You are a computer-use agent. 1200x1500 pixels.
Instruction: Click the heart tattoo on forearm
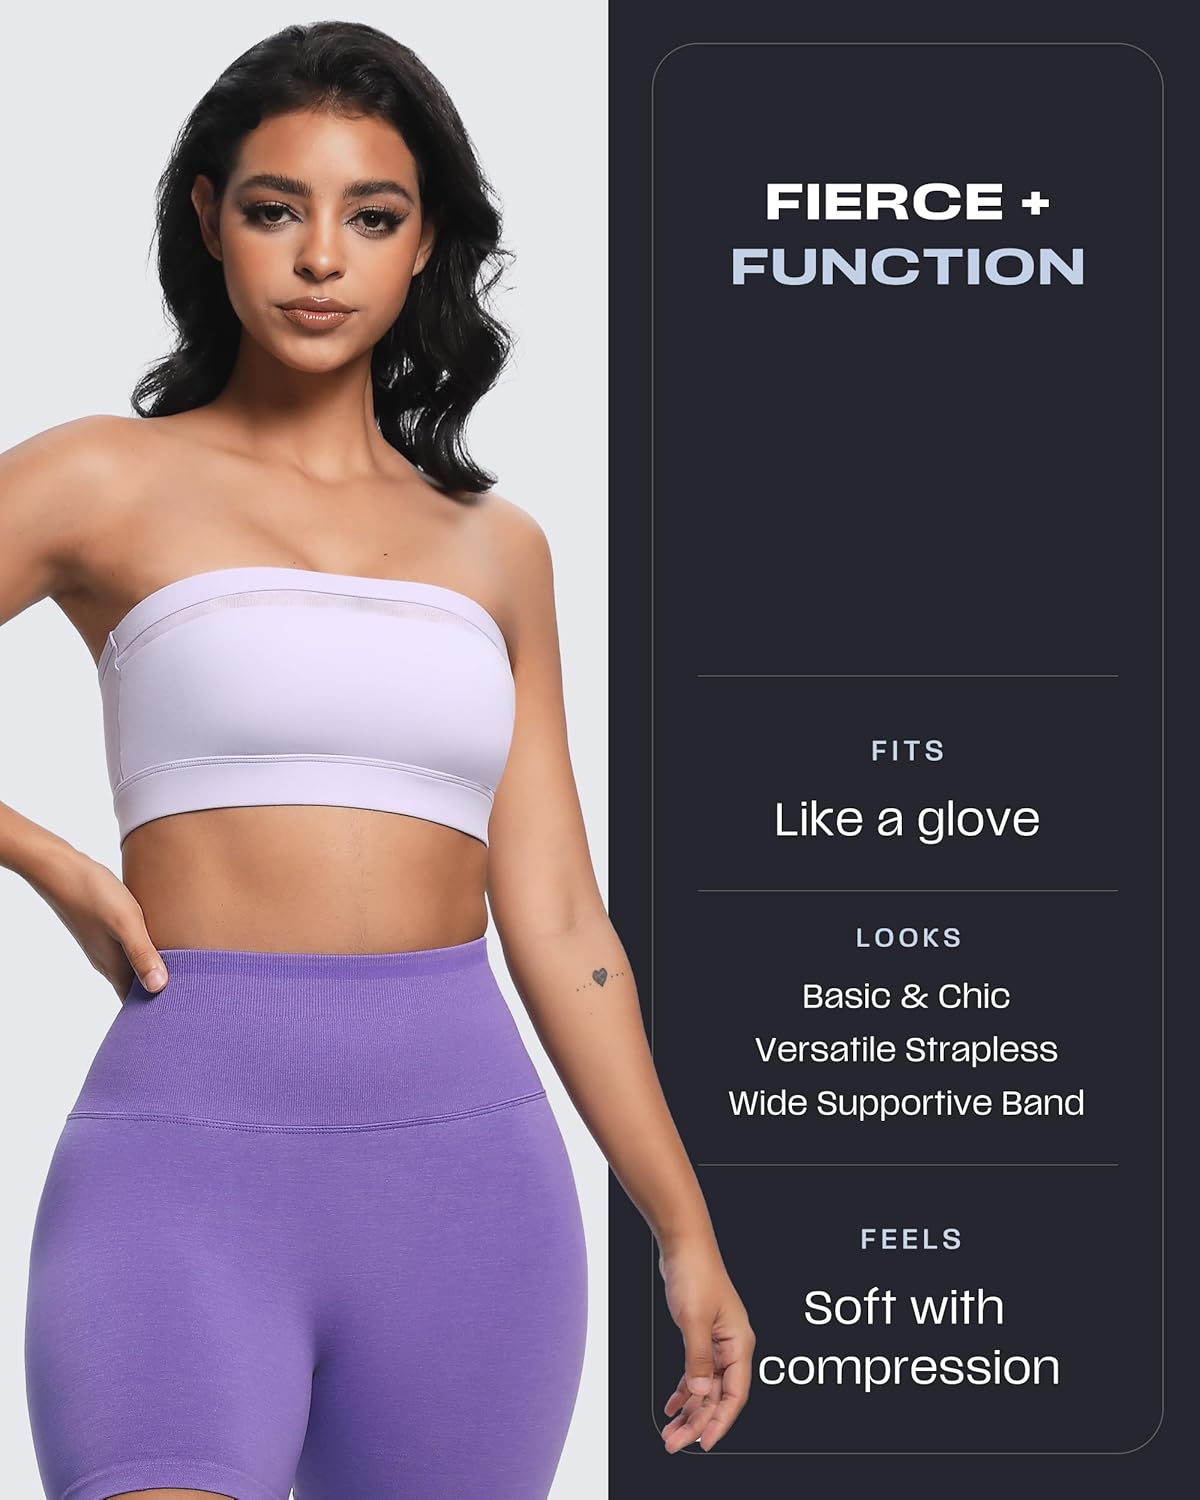(600, 977)
